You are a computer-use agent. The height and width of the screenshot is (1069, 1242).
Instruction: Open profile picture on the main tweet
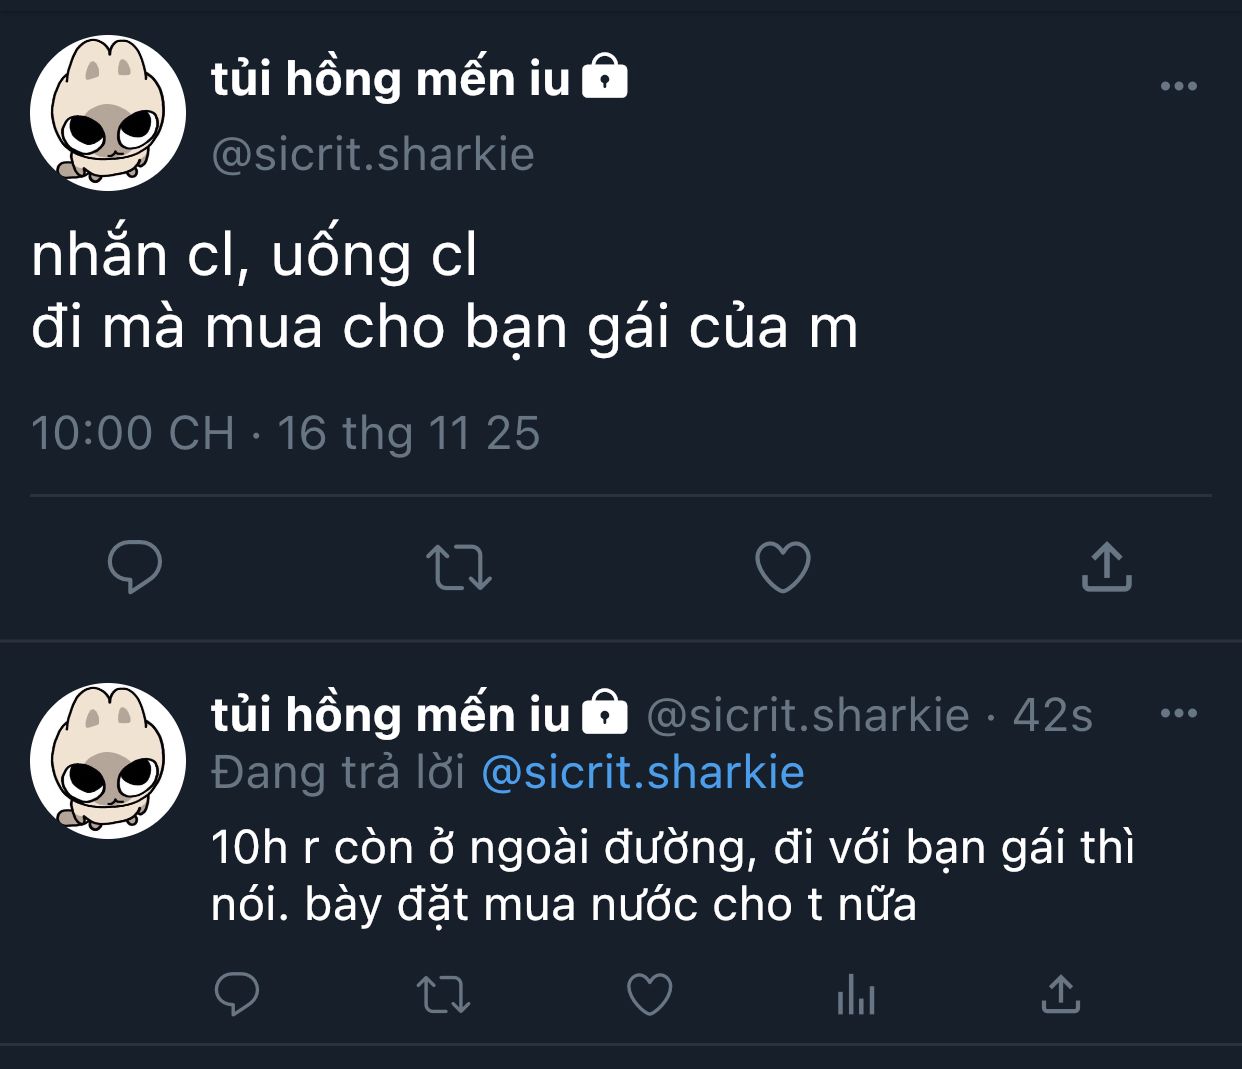108,112
